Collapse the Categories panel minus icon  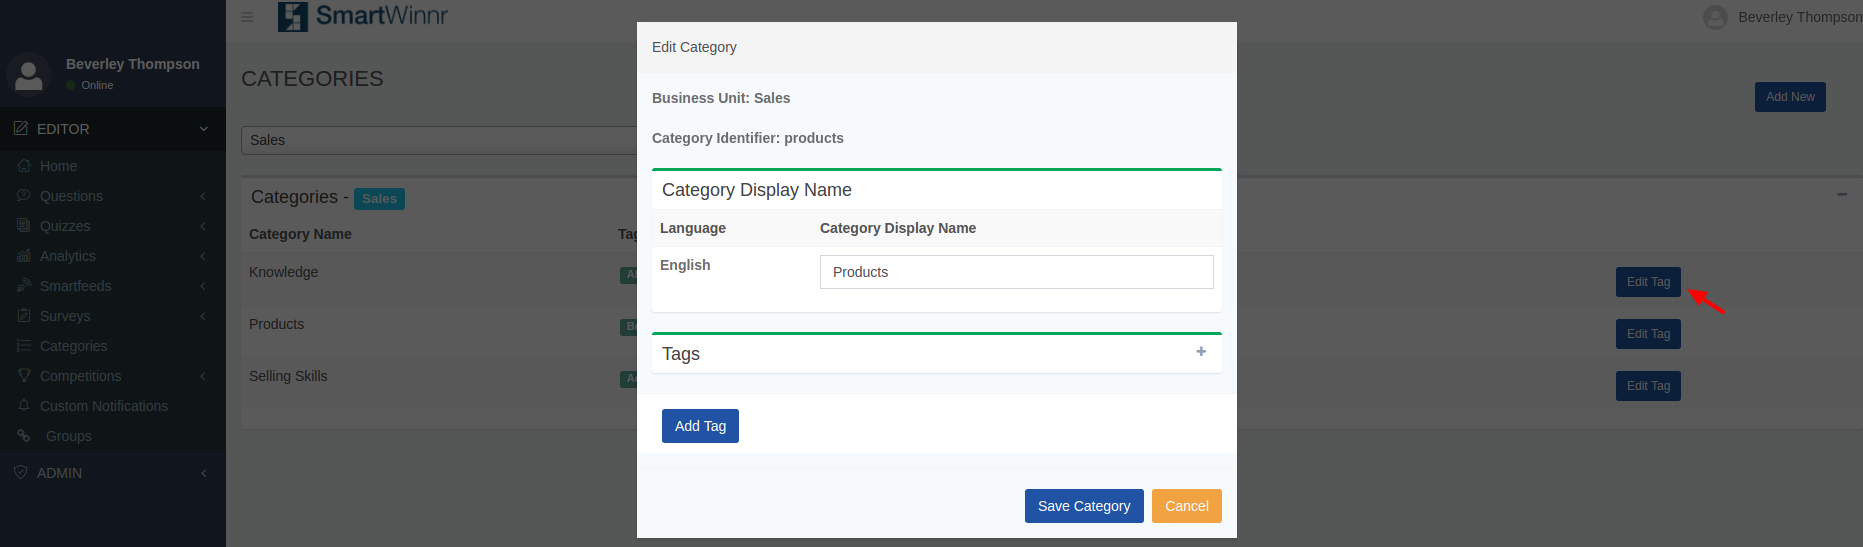pos(1842,194)
